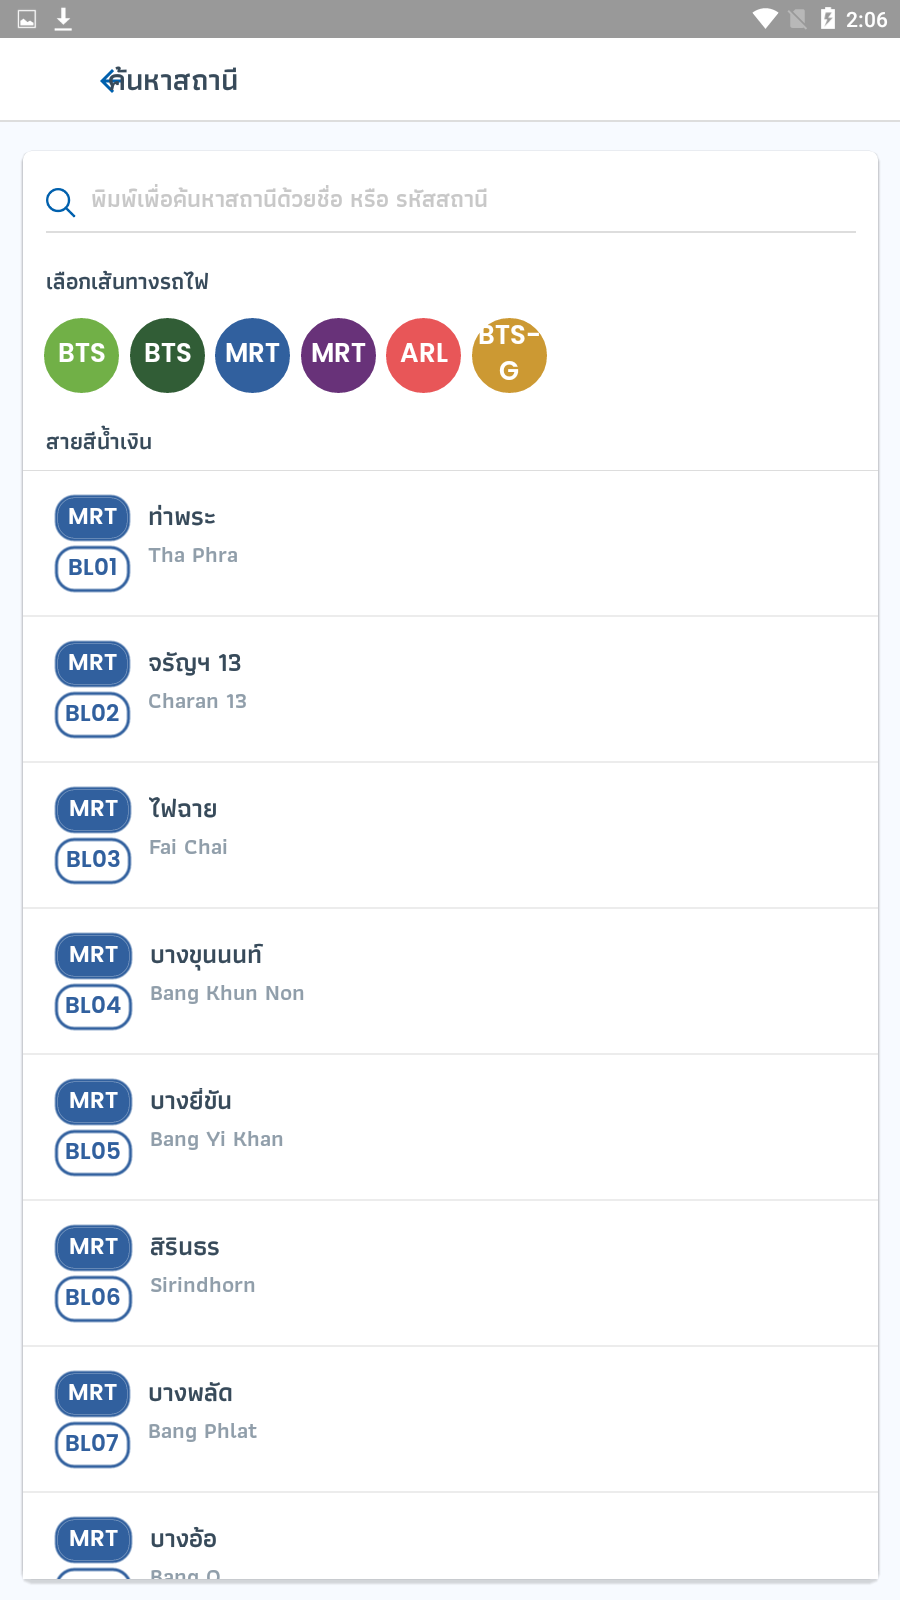This screenshot has width=900, height=1600.
Task: Tap the Wi-Fi icon in the status bar
Action: click(767, 18)
